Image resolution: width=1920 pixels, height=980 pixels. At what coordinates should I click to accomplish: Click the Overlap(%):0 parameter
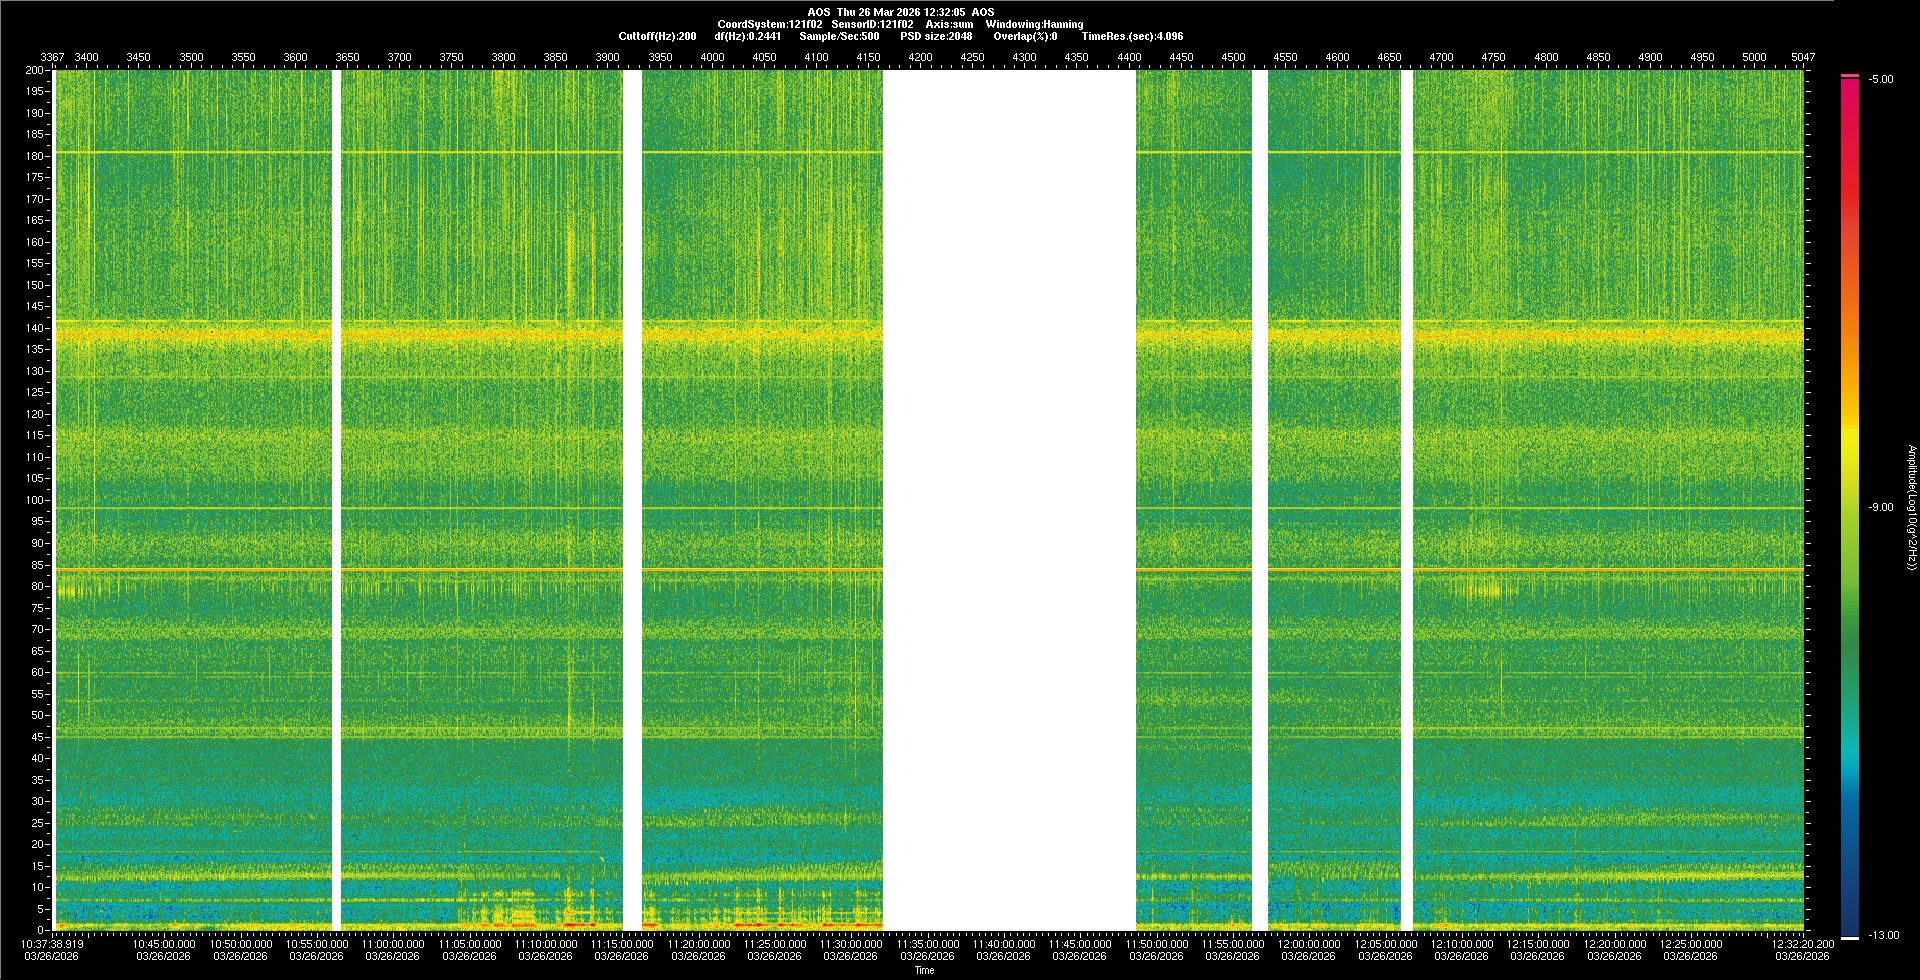1025,36
